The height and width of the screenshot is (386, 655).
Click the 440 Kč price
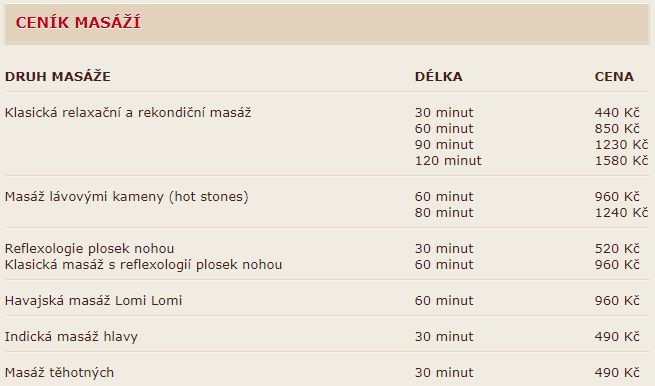point(617,113)
